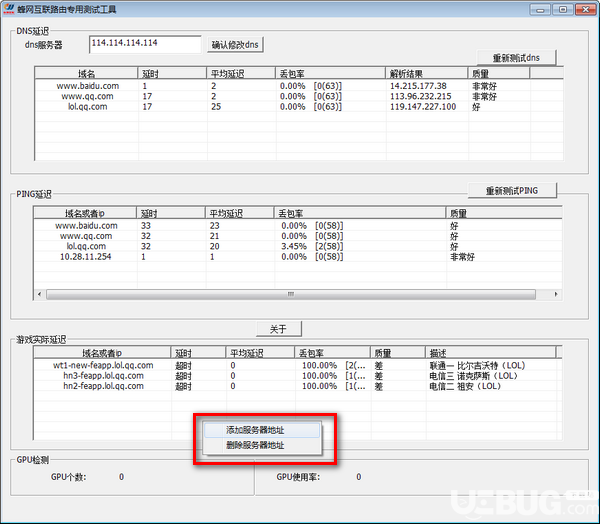Click 非常好 quality cell for 10.28.11.254
Screen dimensions: 600x524
click(462, 256)
